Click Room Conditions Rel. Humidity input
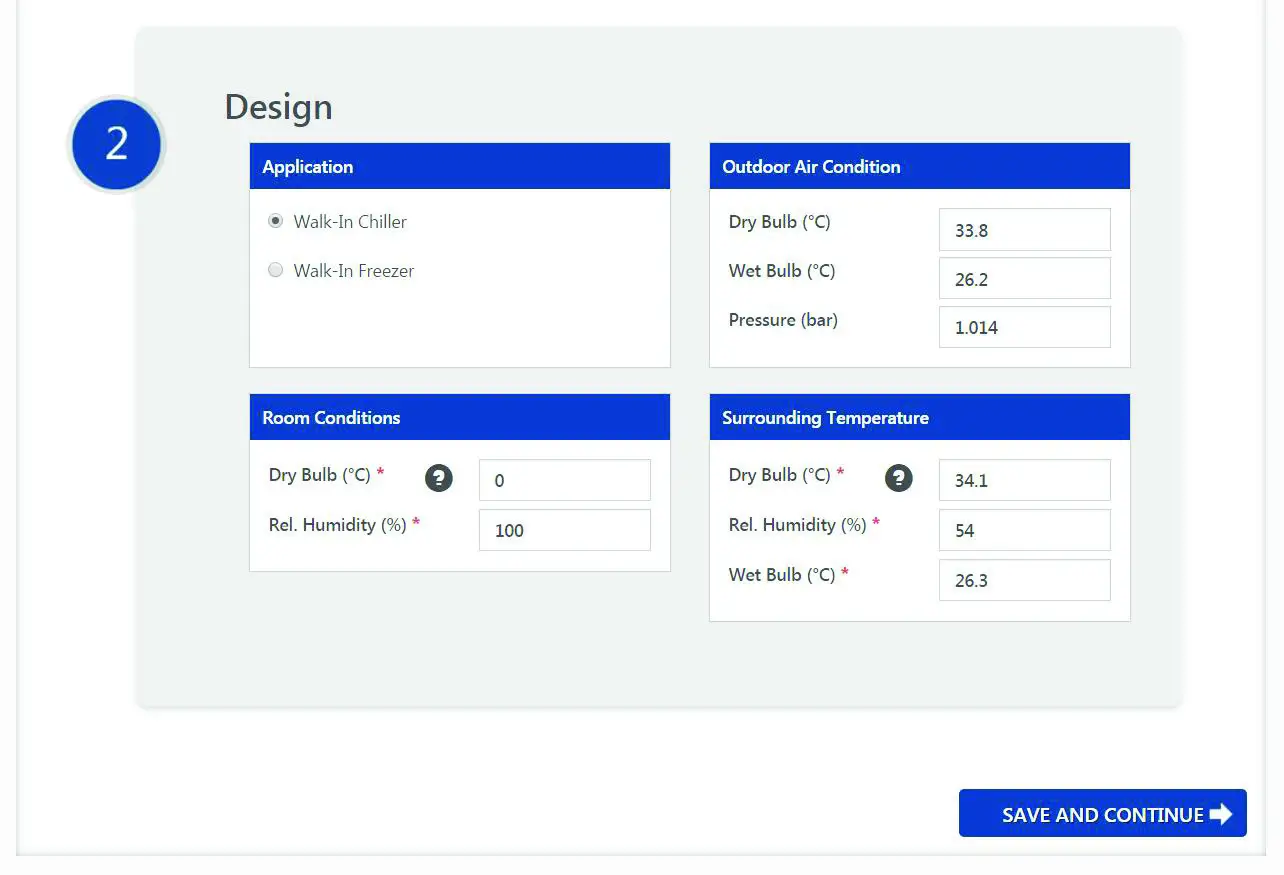1284x875 pixels. 564,530
